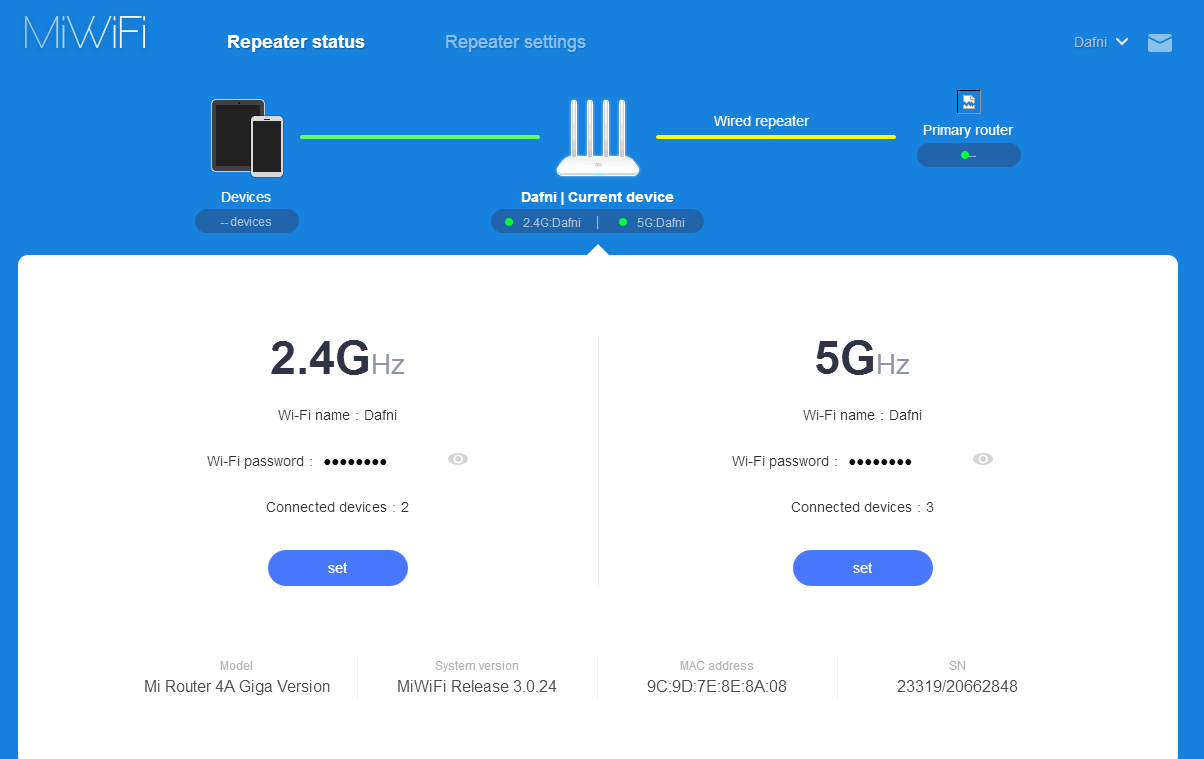Show the 2.4G Wi-Fi password
Screen dimensions: 1204x759
[458, 459]
